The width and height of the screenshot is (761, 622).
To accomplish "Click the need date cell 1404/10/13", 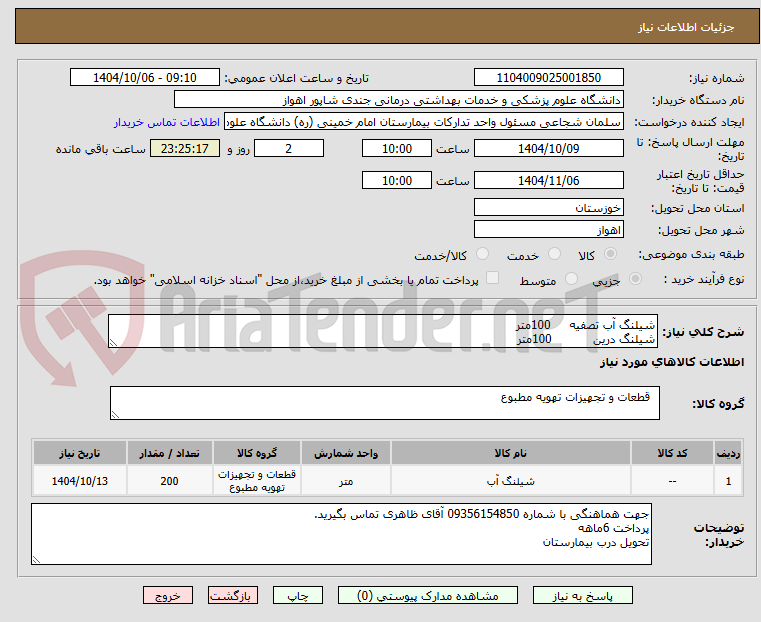I will pyautogui.click(x=80, y=481).
